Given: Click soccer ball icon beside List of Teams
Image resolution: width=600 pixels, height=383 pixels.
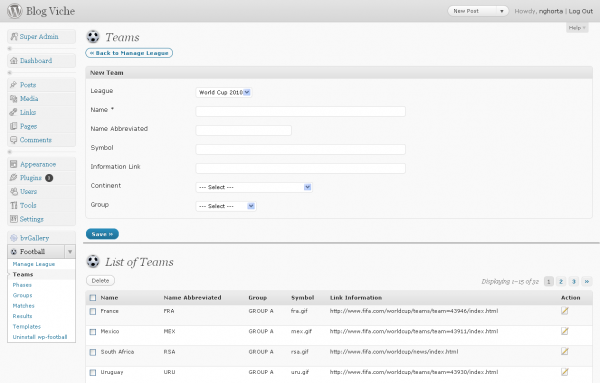Looking at the screenshot, I should [x=93, y=262].
